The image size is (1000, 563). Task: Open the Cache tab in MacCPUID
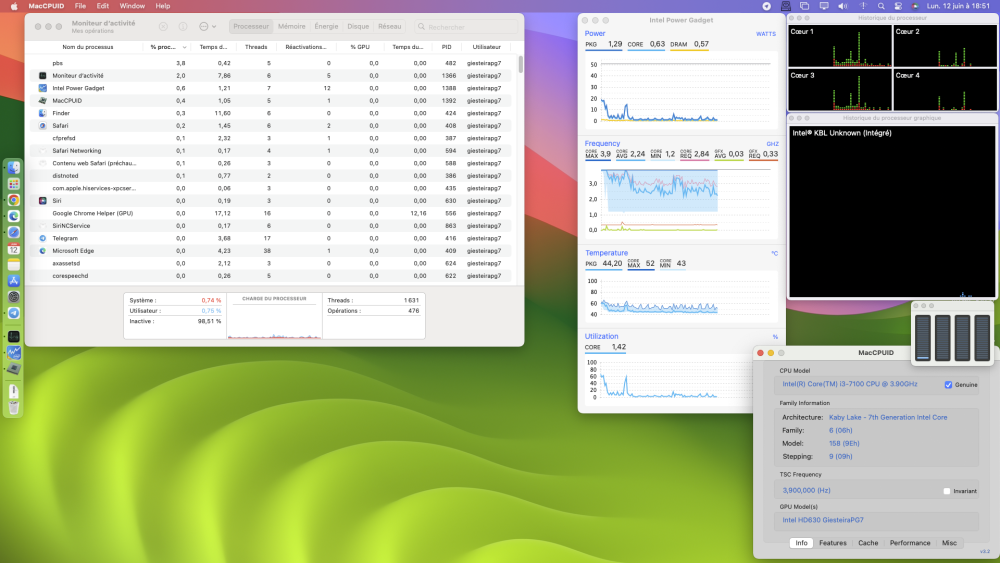868,543
